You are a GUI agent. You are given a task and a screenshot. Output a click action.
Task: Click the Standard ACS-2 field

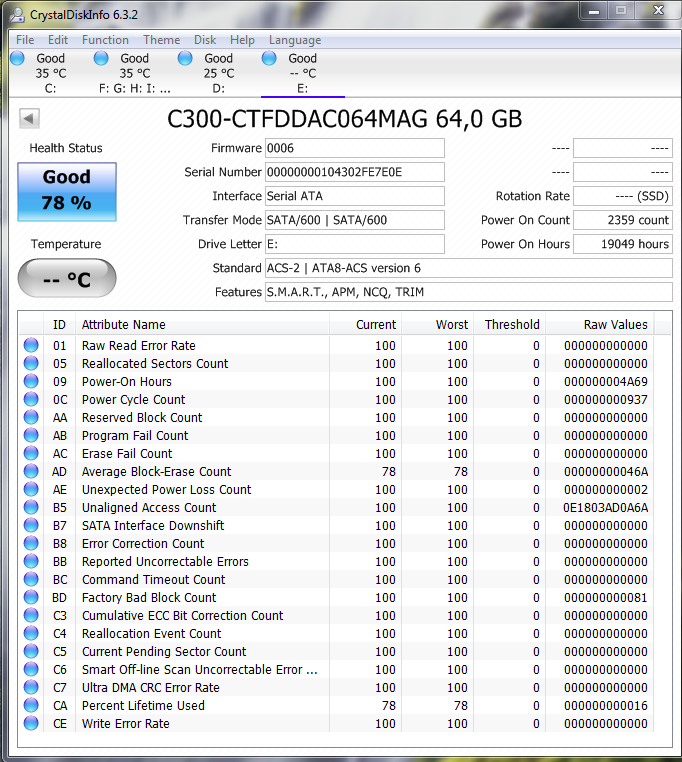(469, 268)
